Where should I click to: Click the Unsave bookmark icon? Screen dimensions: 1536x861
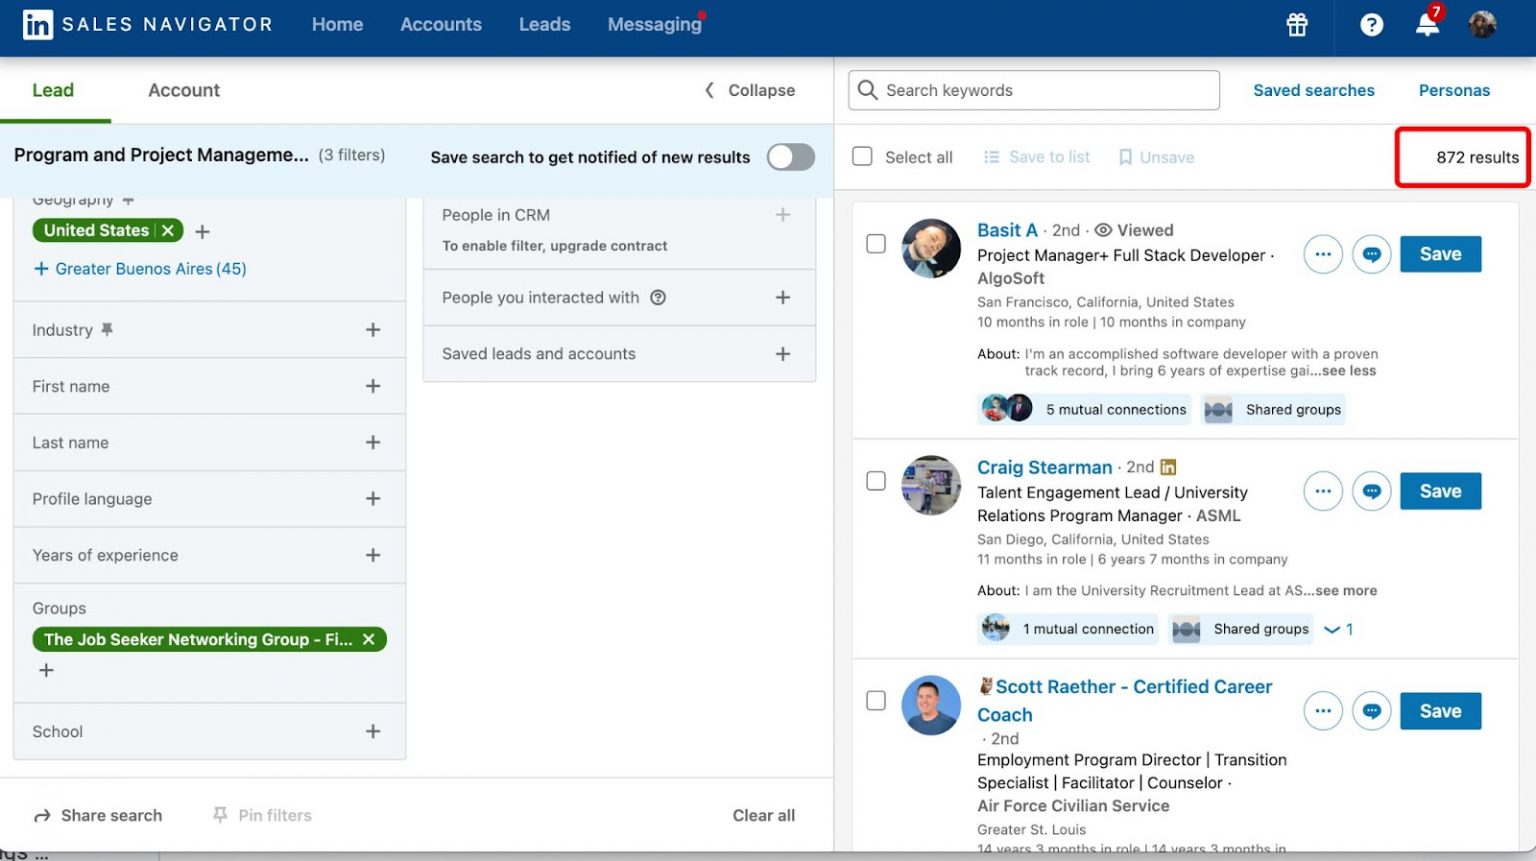(x=1126, y=157)
